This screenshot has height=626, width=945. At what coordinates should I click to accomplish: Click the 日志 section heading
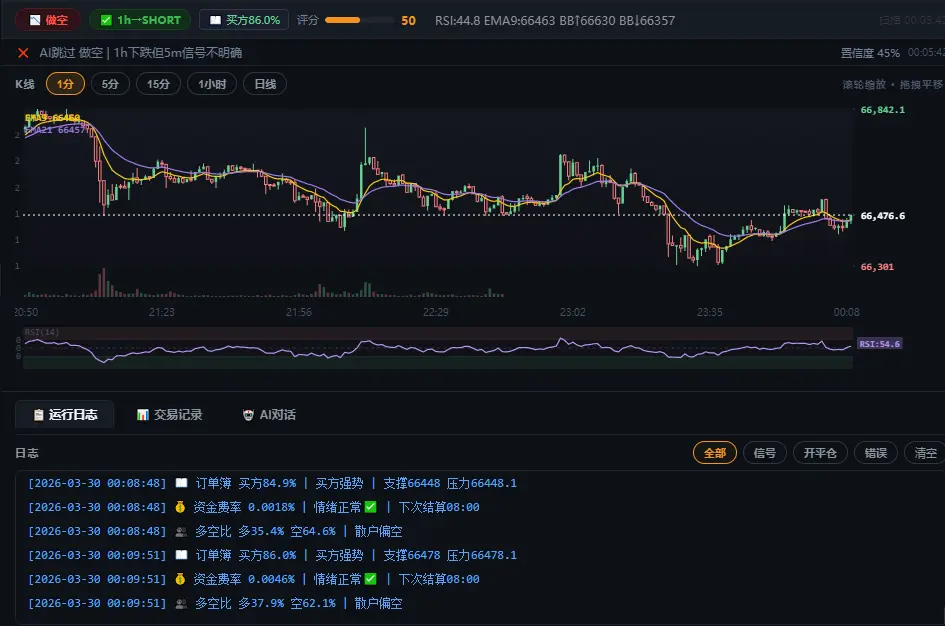click(27, 453)
